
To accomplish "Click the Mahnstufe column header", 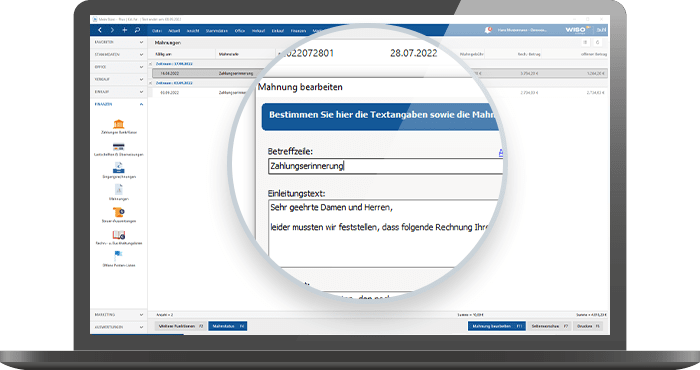I will [229, 54].
